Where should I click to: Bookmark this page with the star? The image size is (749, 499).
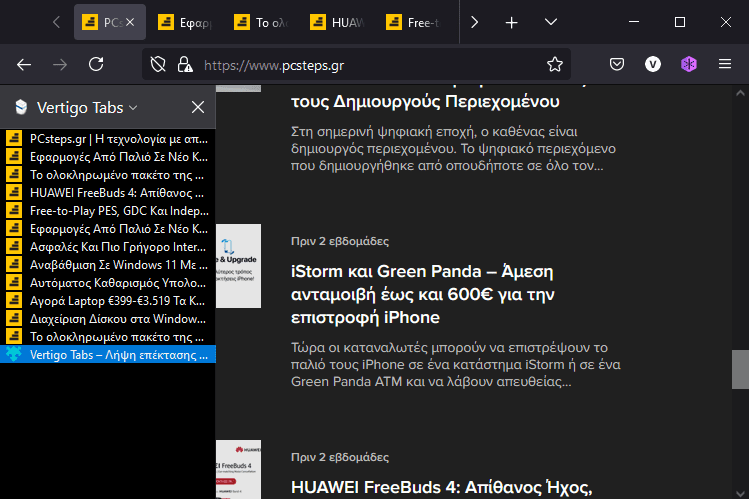click(555, 64)
